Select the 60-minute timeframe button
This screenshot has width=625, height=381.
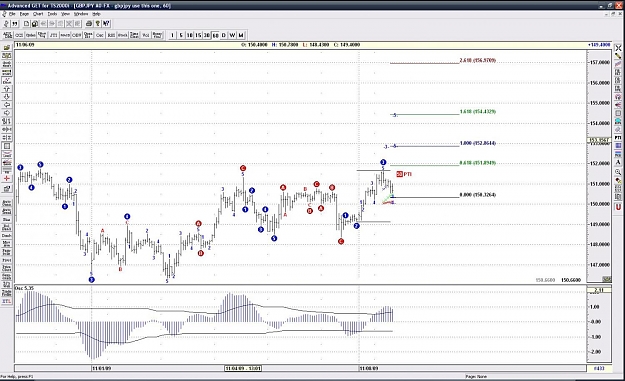(215, 35)
